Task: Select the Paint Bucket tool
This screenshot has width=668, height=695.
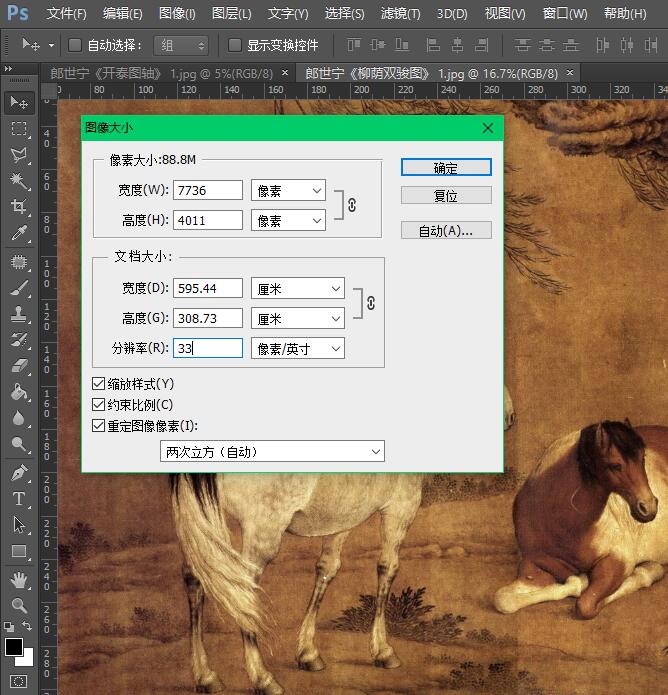Action: [19, 392]
